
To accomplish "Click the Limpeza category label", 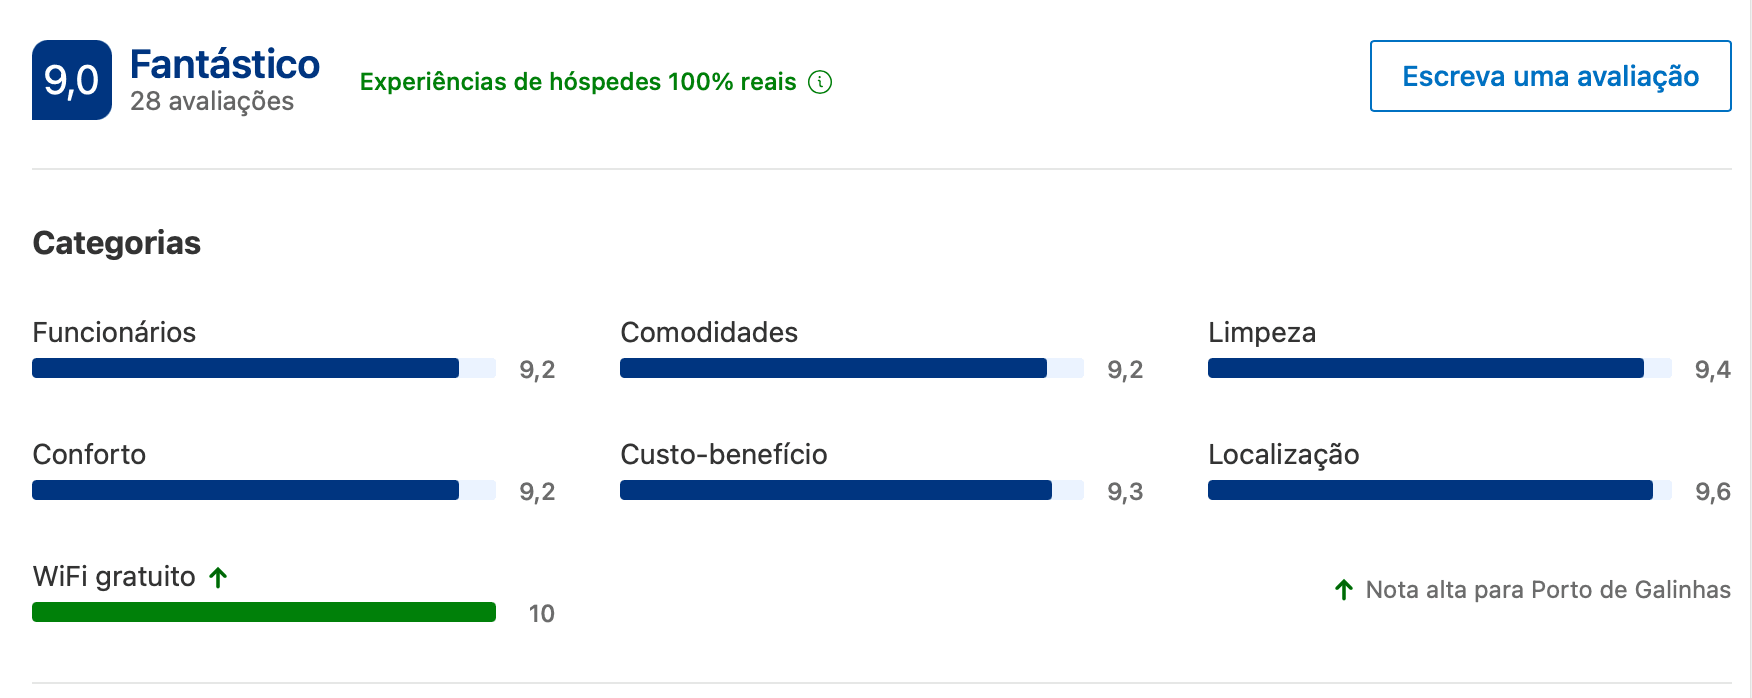I will (x=1262, y=333).
